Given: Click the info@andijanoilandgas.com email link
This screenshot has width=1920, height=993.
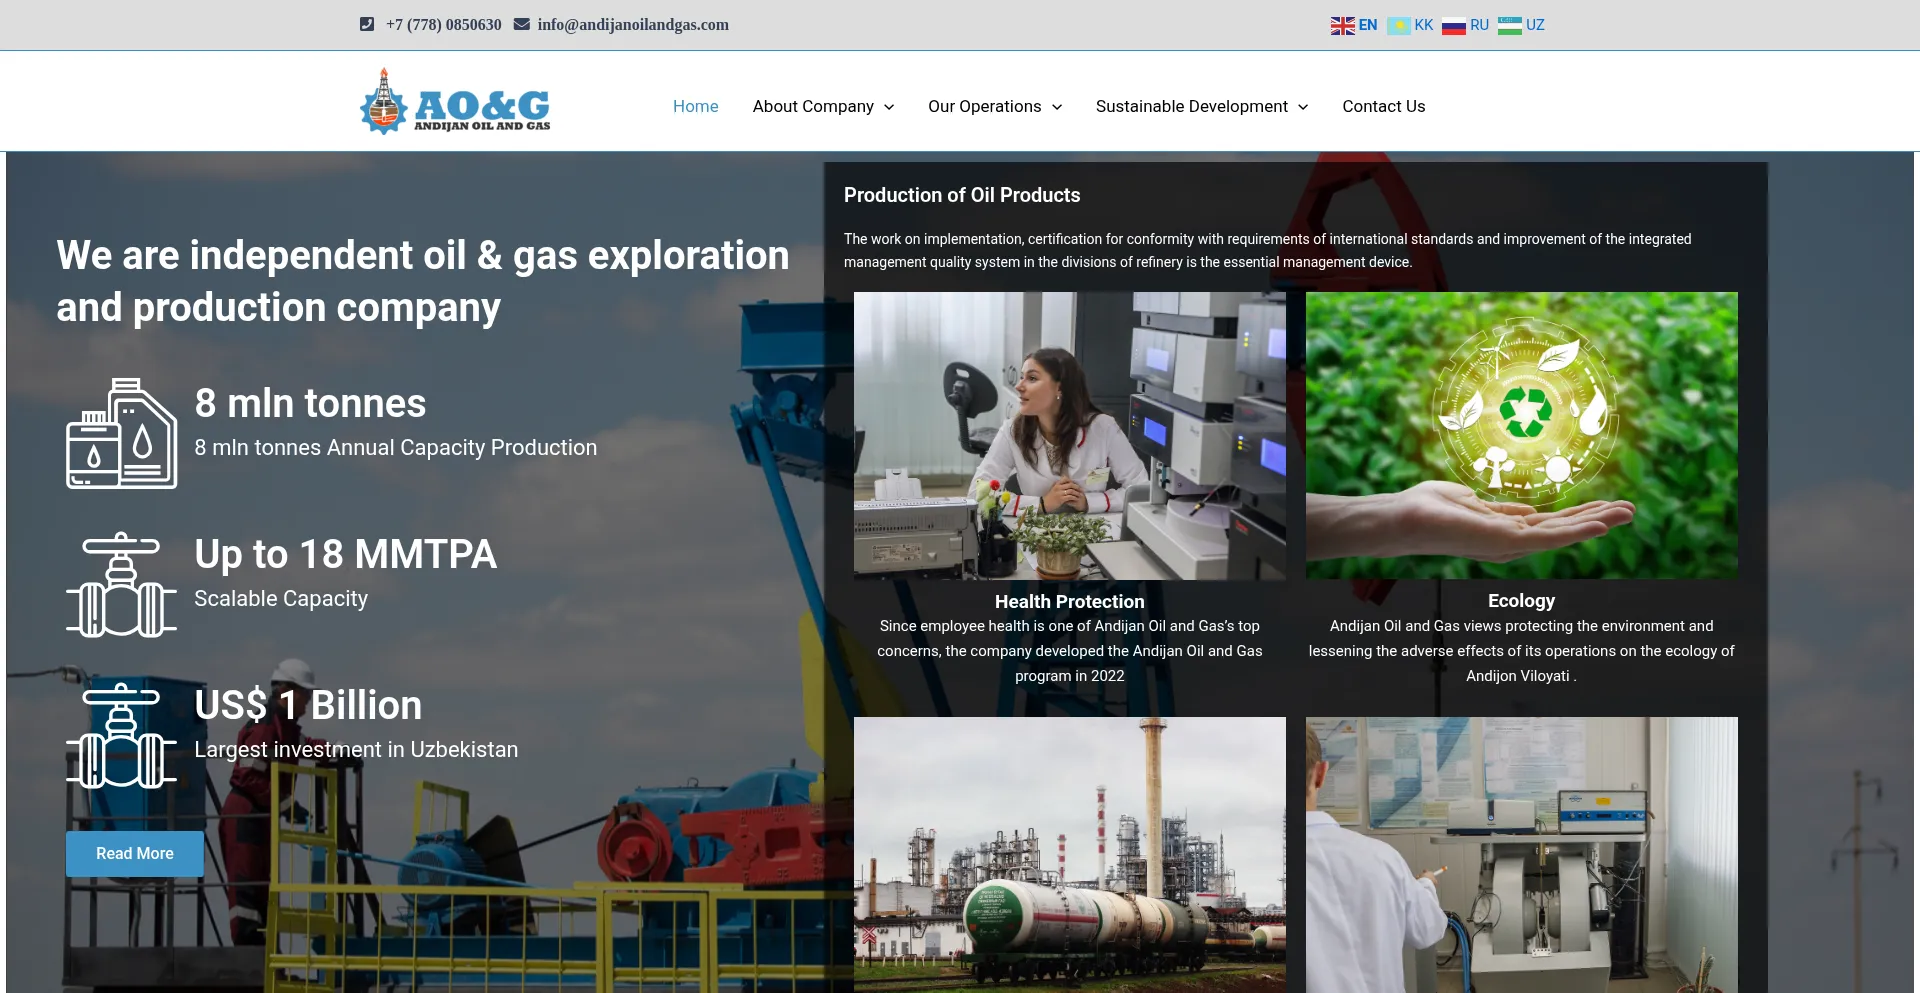Looking at the screenshot, I should 633,24.
